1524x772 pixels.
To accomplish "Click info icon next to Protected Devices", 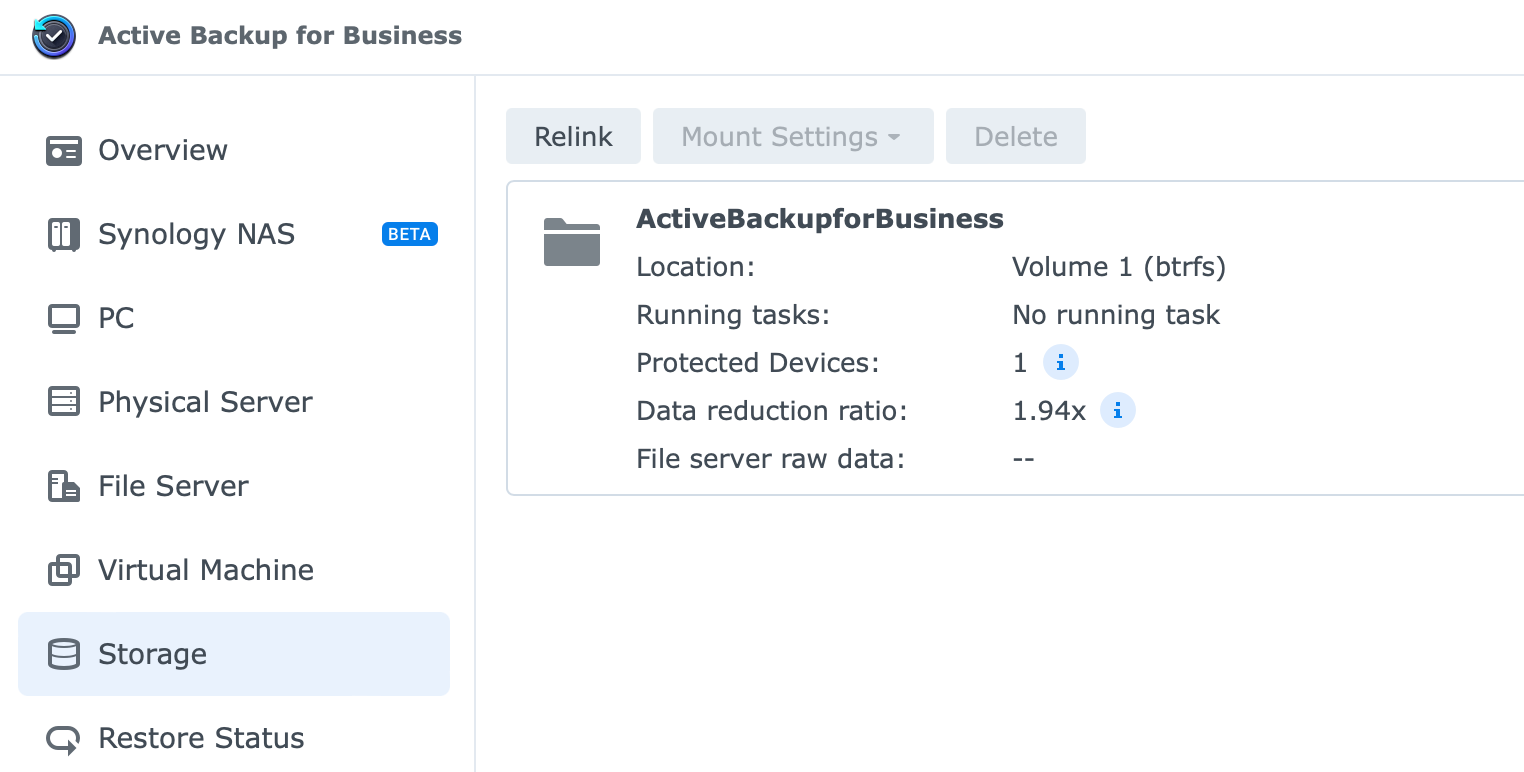I will point(1061,363).
